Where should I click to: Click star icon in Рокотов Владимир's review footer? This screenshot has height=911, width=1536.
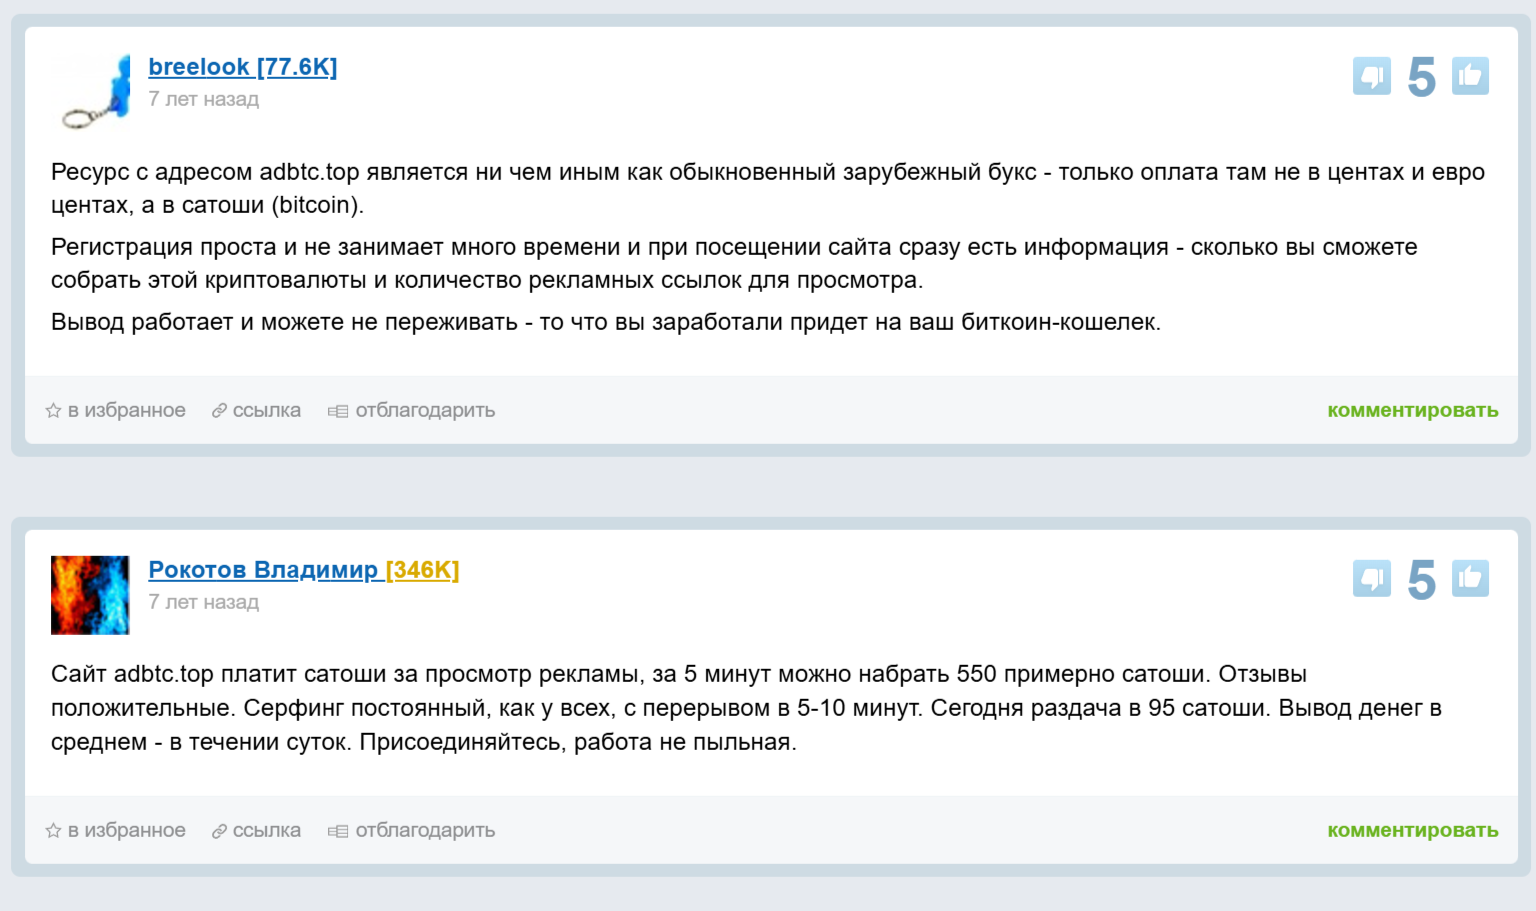53,831
